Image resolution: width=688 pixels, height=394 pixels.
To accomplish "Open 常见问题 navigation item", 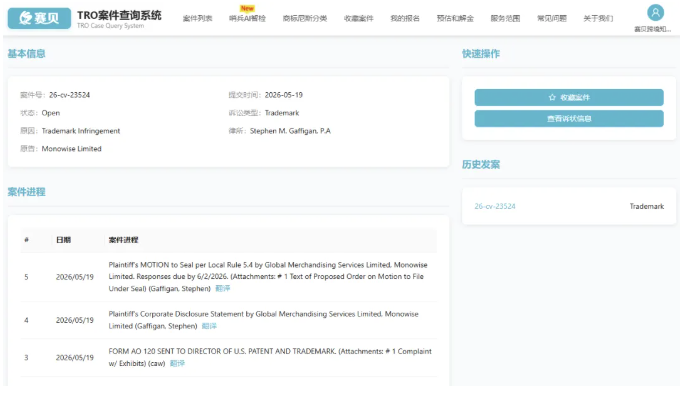I will [552, 18].
